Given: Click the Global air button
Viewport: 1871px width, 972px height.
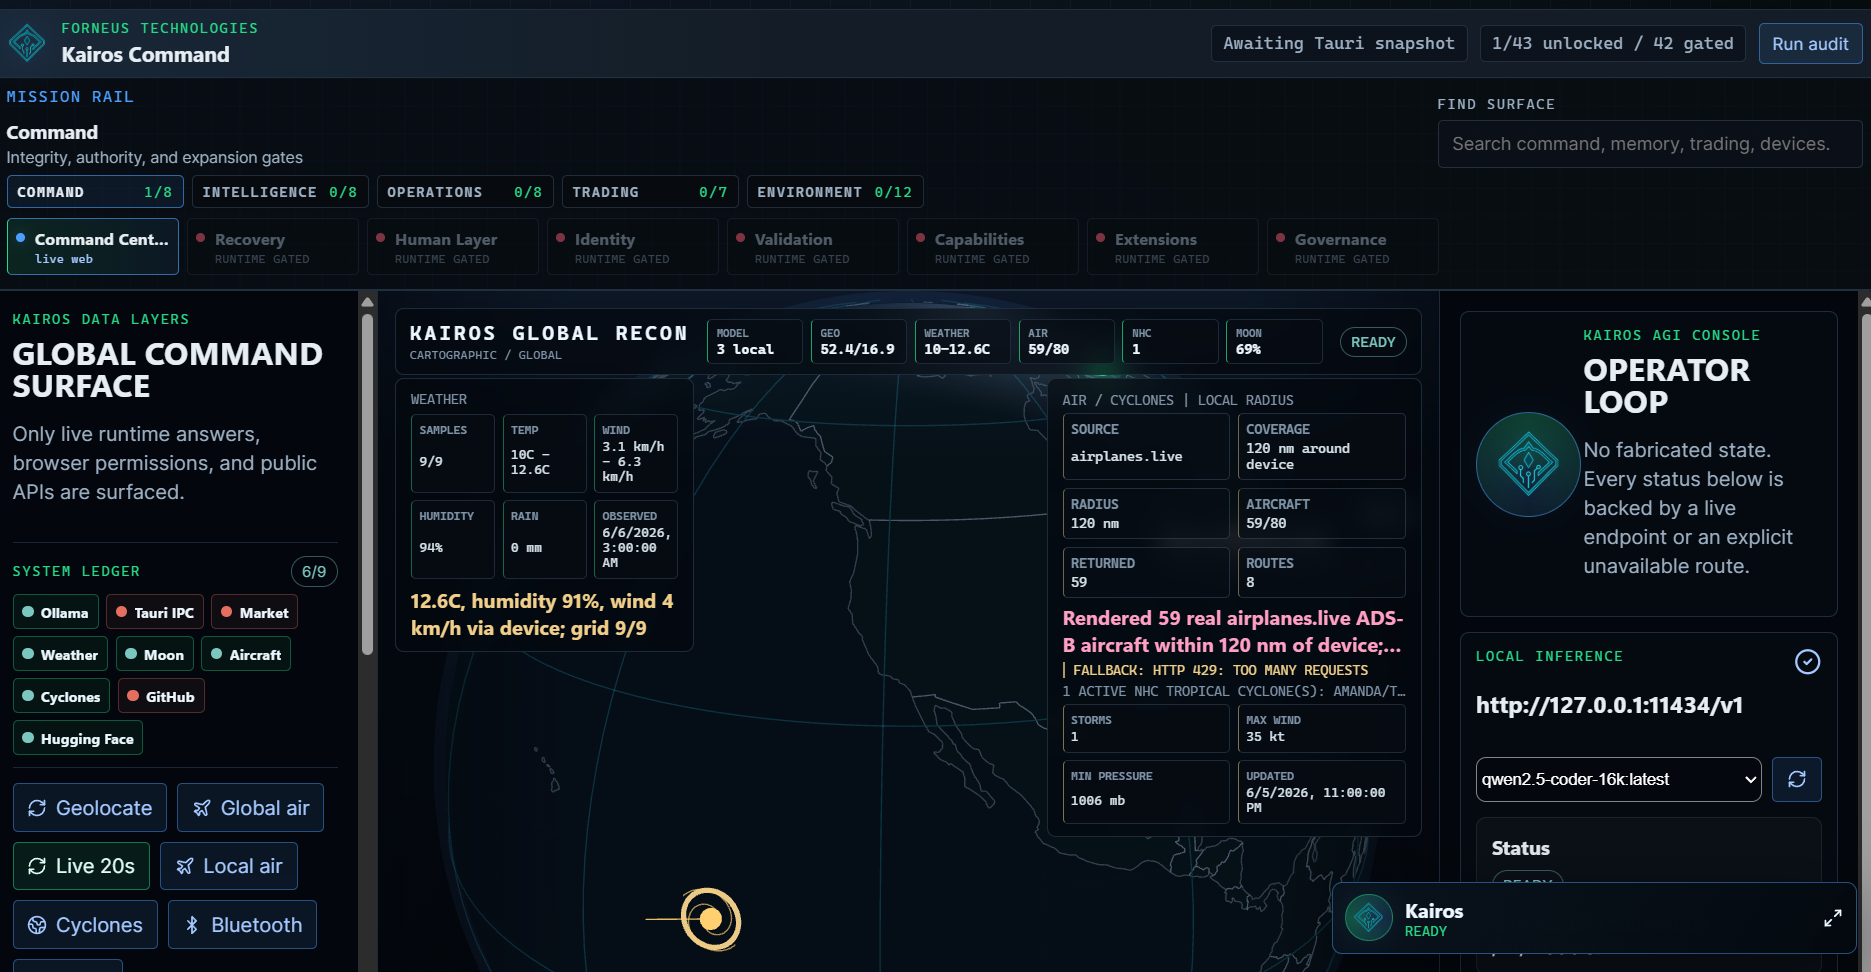Looking at the screenshot, I should (250, 808).
